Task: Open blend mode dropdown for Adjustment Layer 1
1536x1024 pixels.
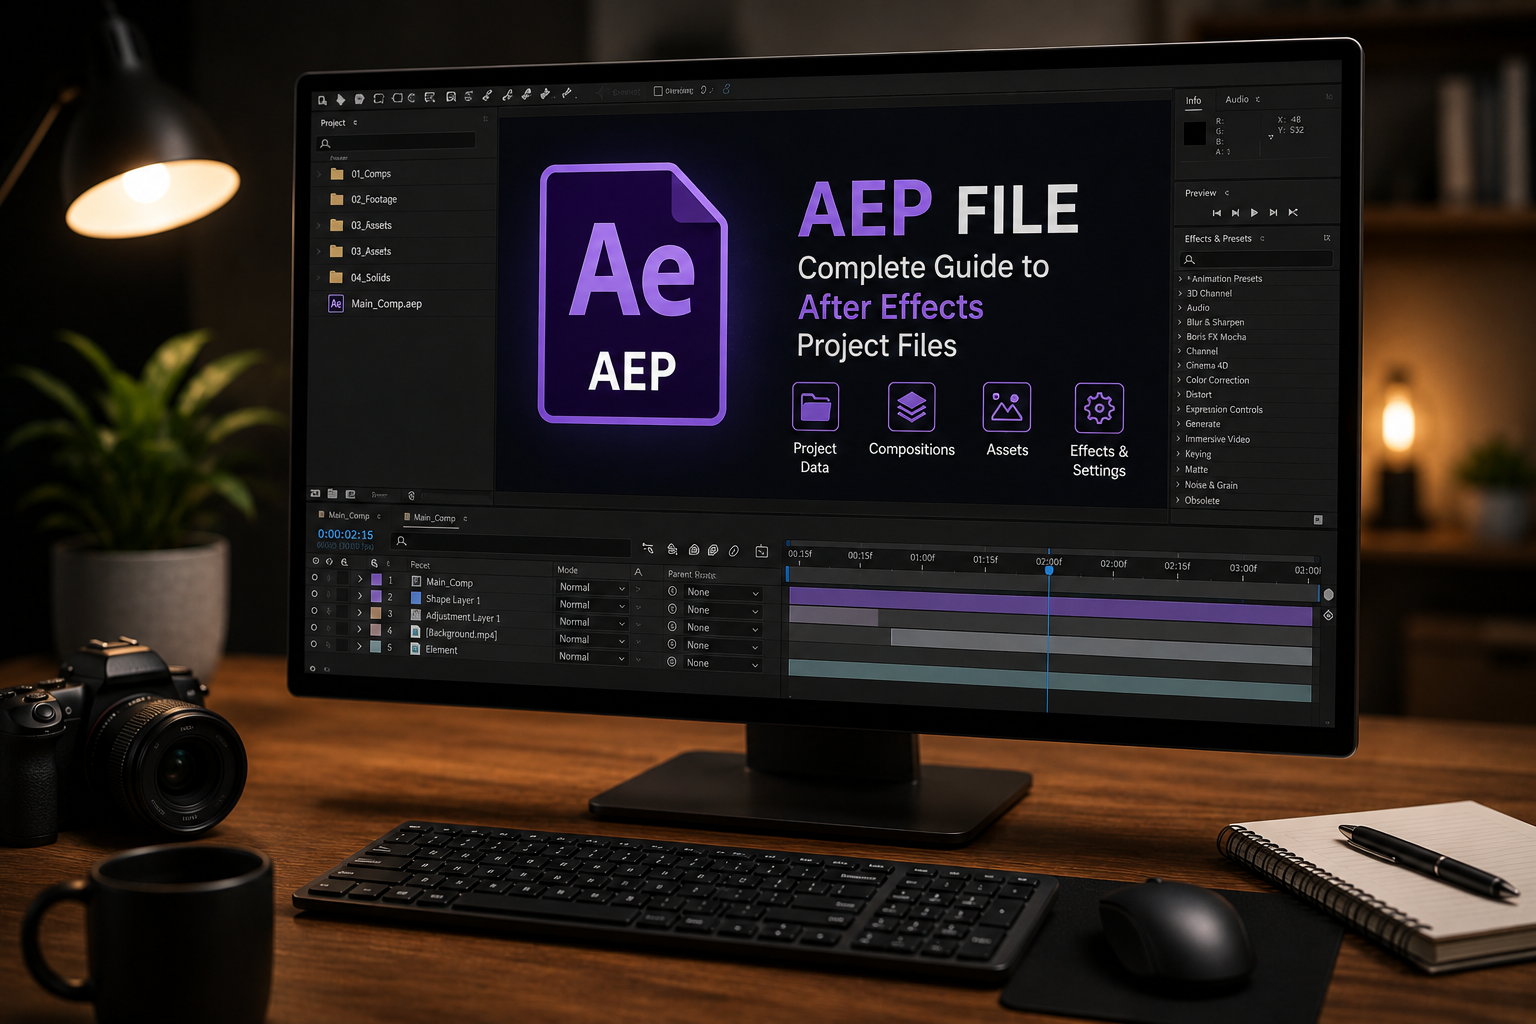Action: click(x=592, y=621)
